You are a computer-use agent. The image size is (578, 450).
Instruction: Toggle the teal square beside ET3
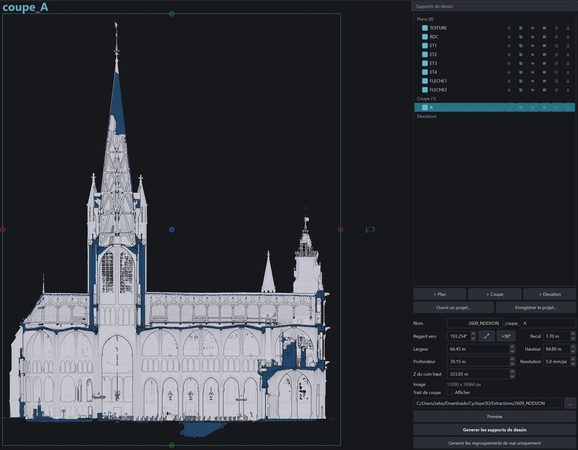pos(425,63)
